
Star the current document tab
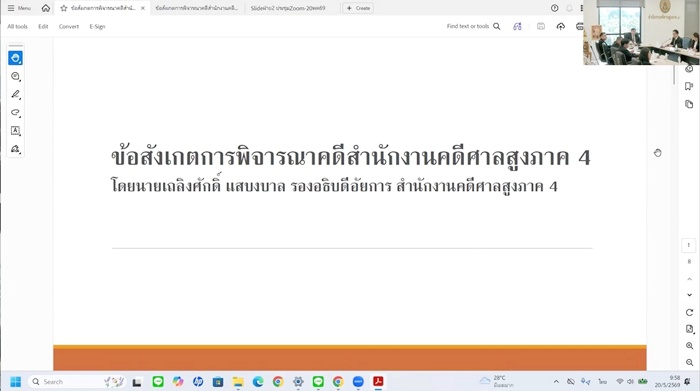[63, 8]
